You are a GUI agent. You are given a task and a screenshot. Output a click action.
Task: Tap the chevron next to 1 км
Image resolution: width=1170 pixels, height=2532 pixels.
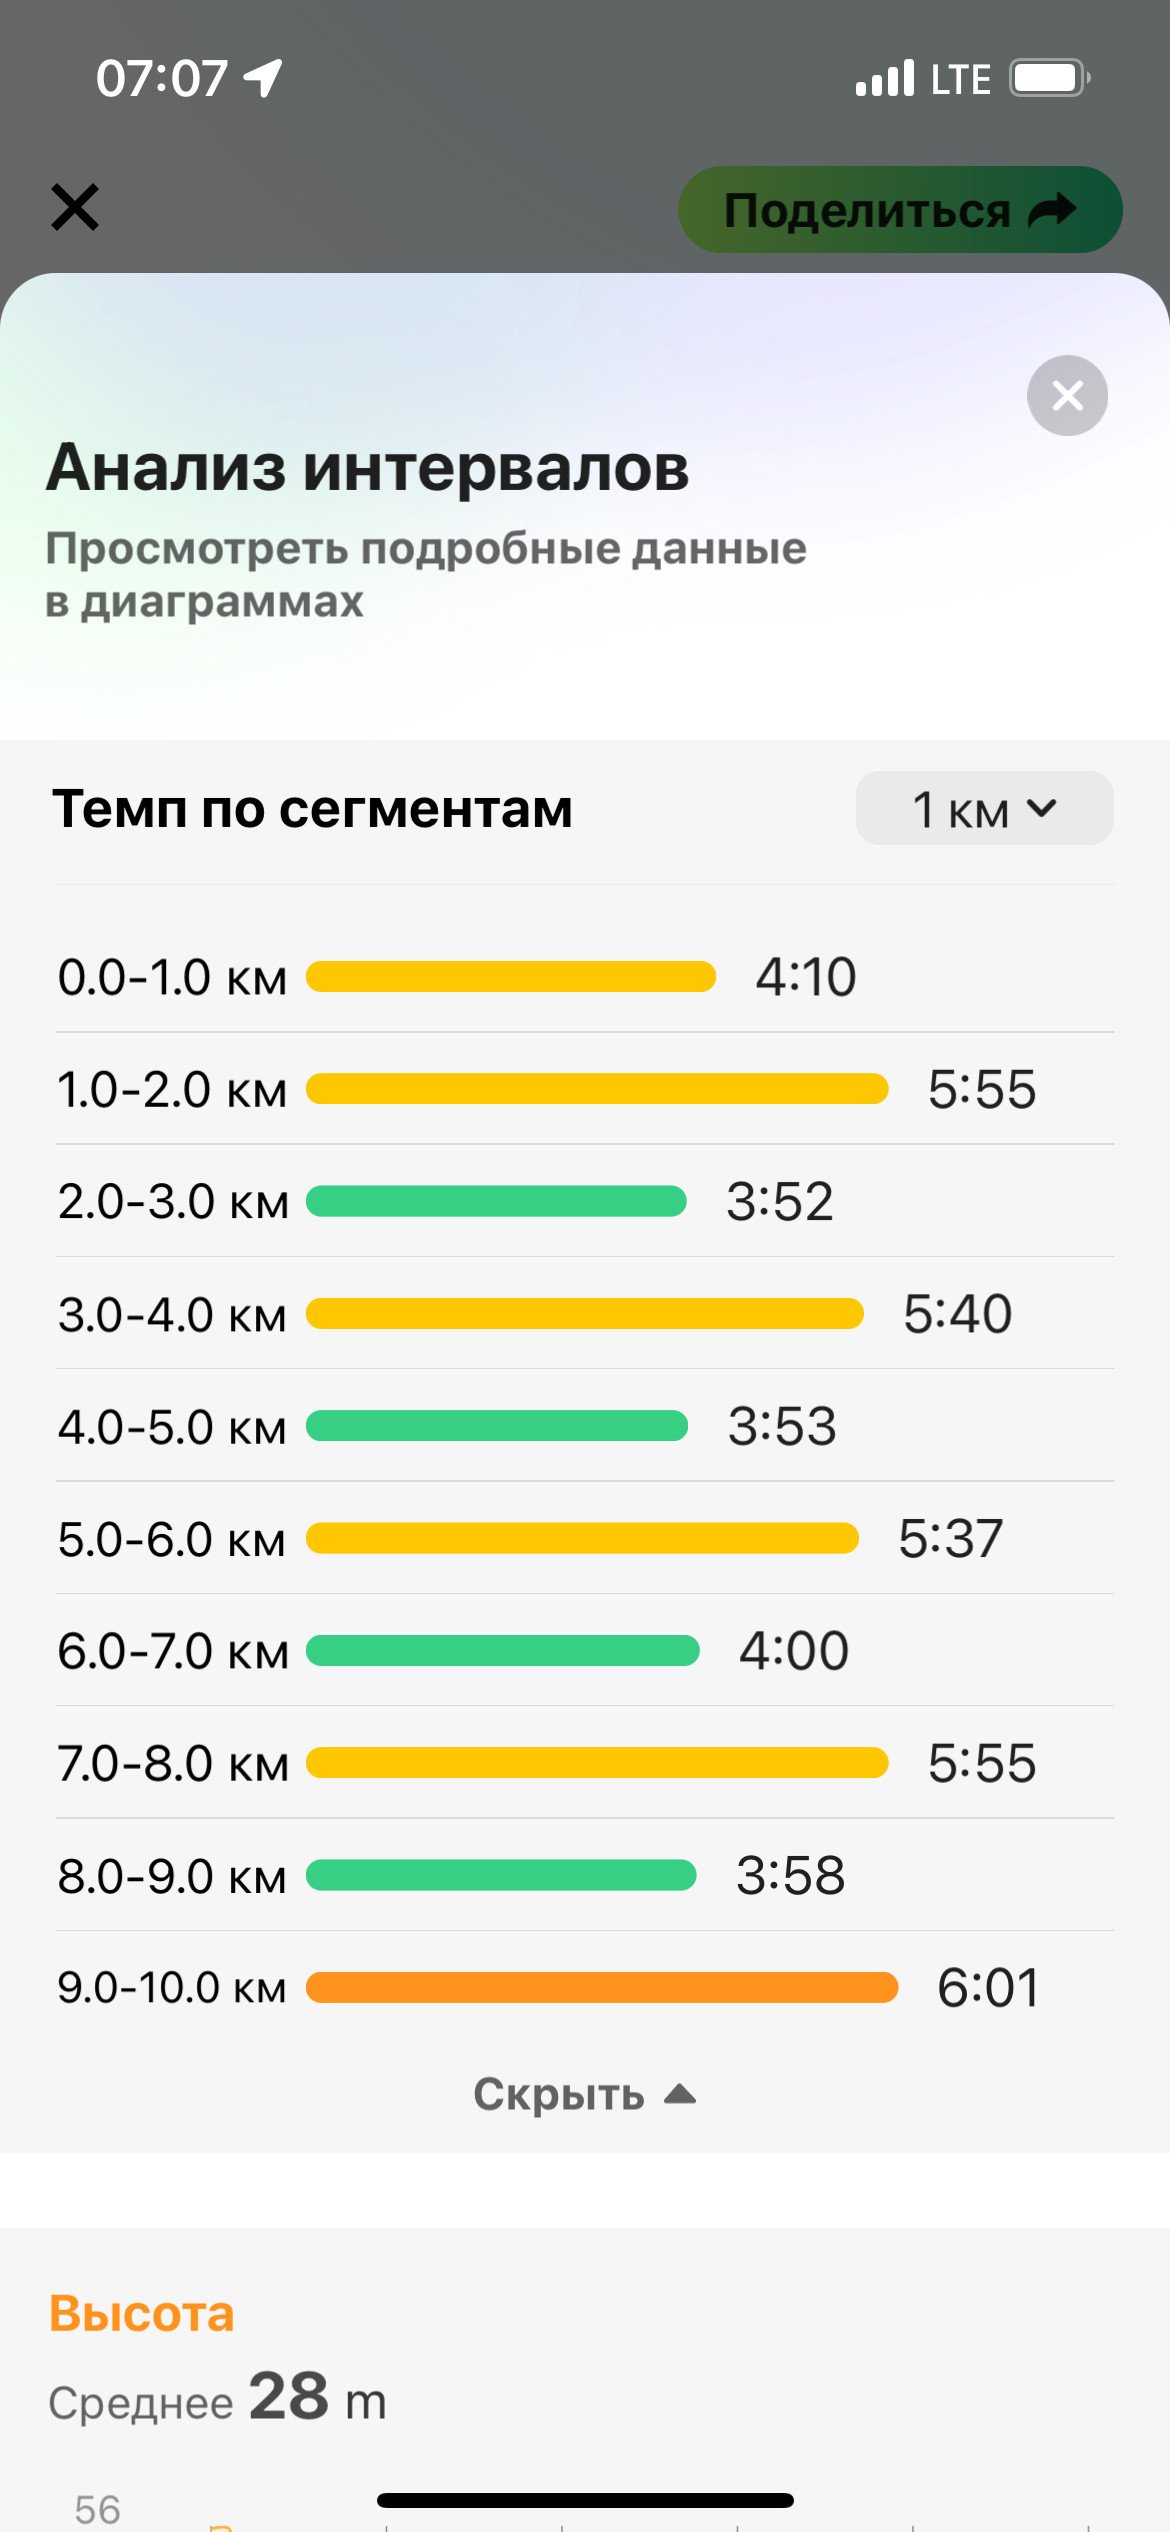[1041, 808]
